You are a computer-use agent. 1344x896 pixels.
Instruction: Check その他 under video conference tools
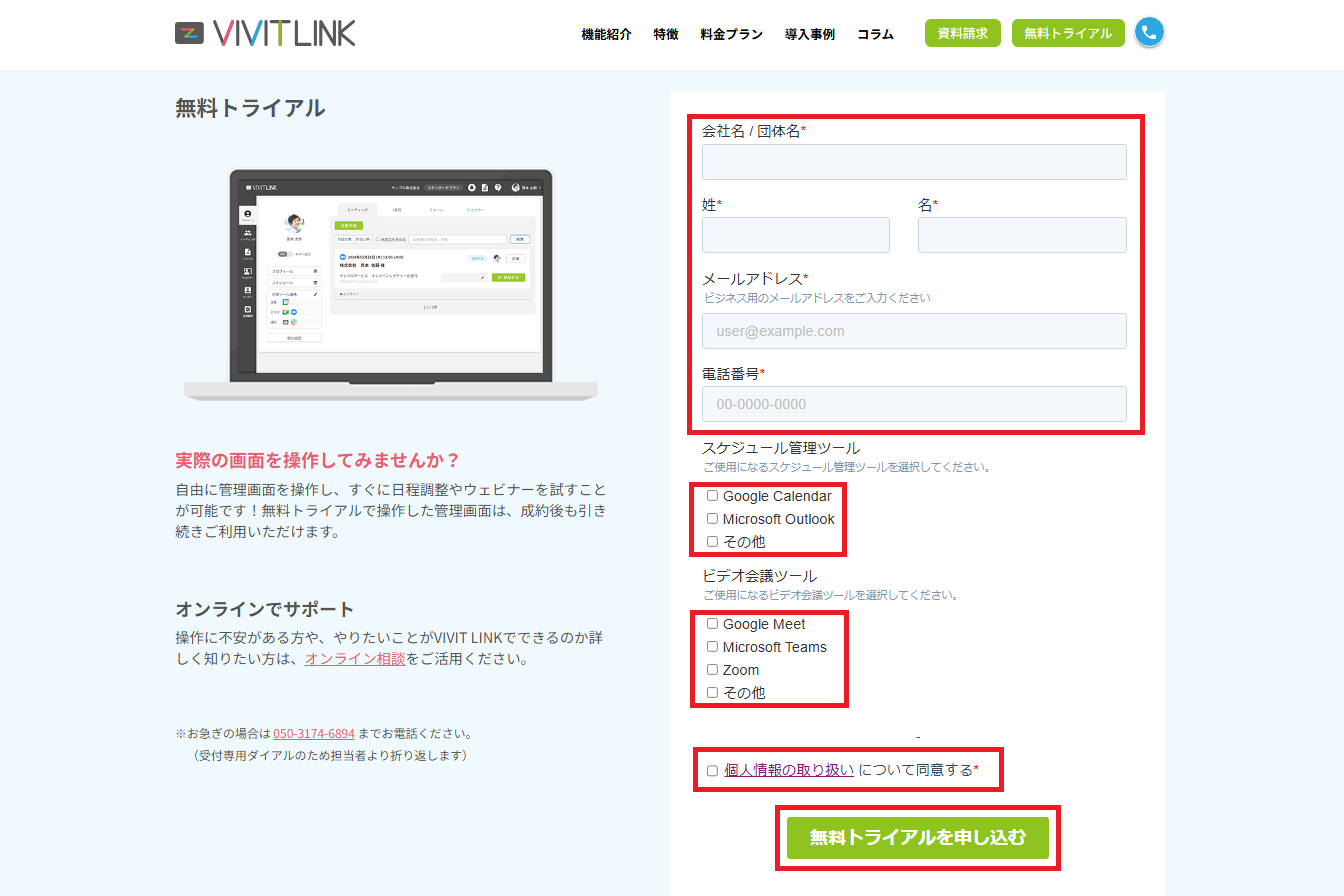712,692
